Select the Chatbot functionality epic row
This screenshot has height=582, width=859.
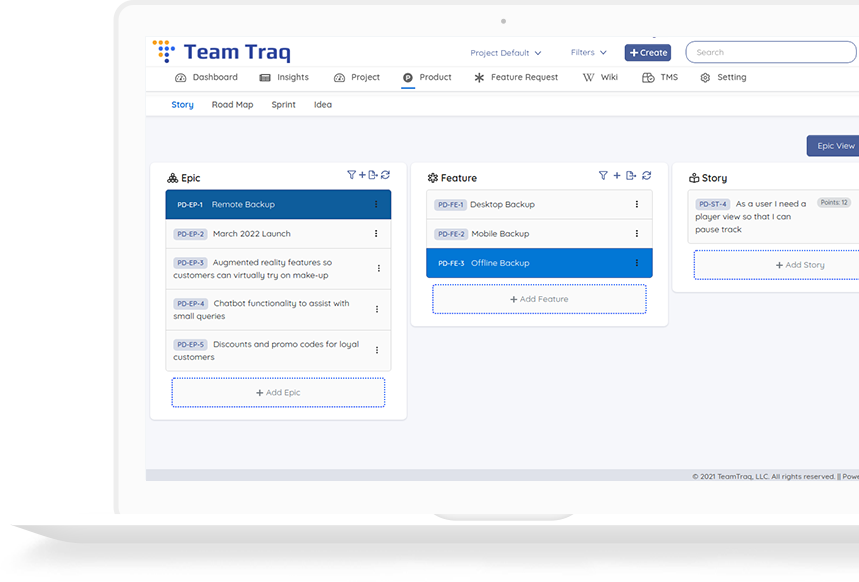click(x=278, y=309)
